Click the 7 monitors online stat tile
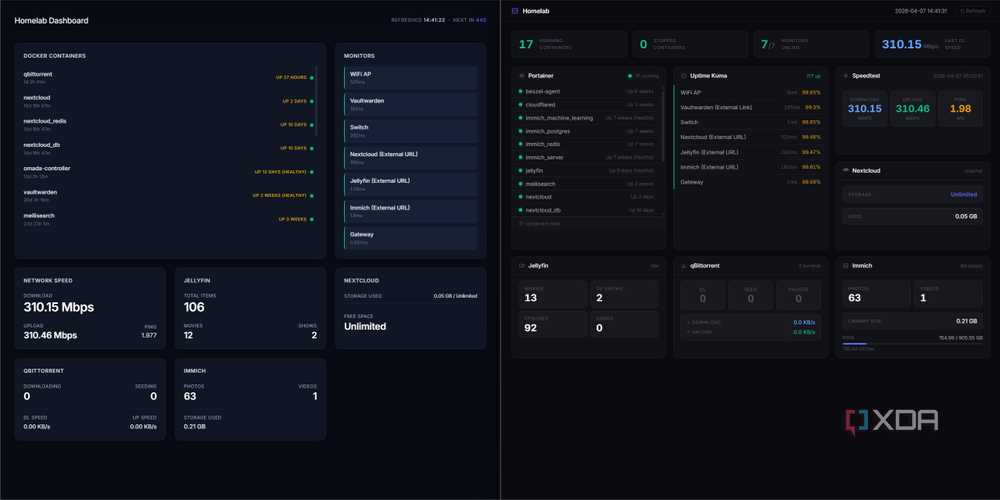This screenshot has width=1000, height=500. point(811,44)
